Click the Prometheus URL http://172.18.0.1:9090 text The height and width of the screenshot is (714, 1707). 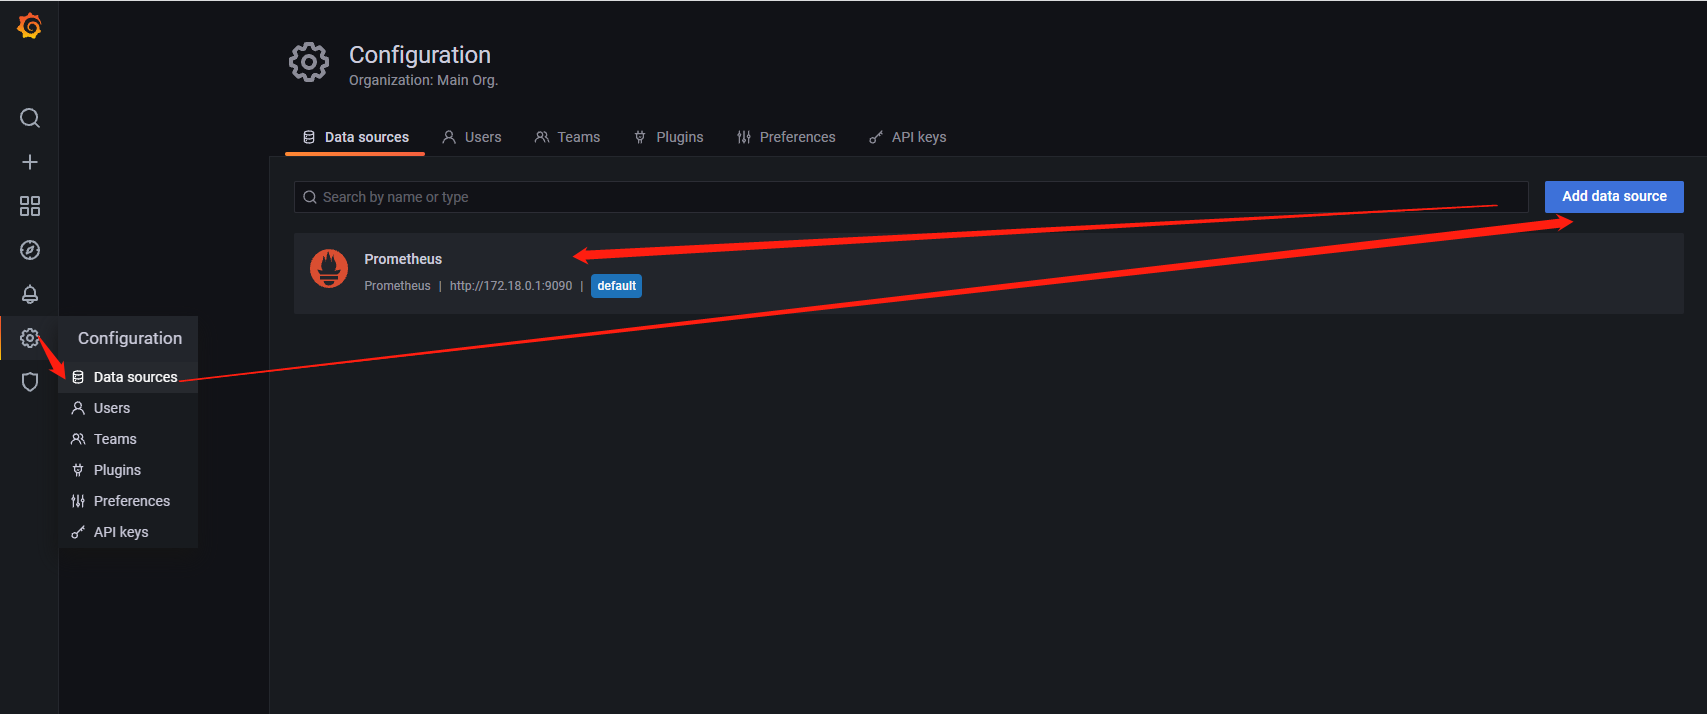coord(511,286)
